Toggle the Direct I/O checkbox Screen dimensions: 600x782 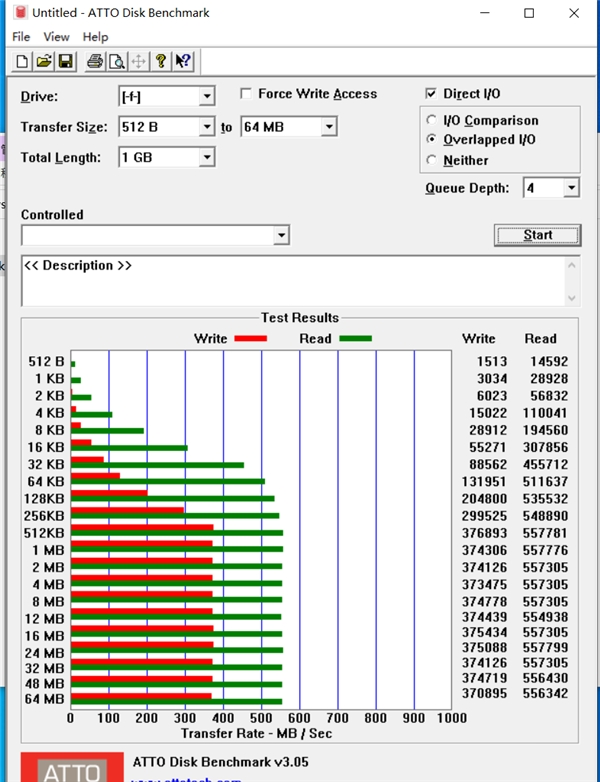pos(431,94)
